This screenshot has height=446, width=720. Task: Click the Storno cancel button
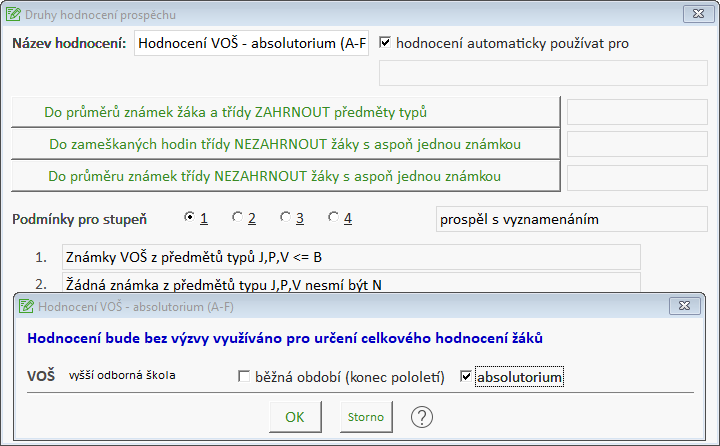[x=364, y=416]
